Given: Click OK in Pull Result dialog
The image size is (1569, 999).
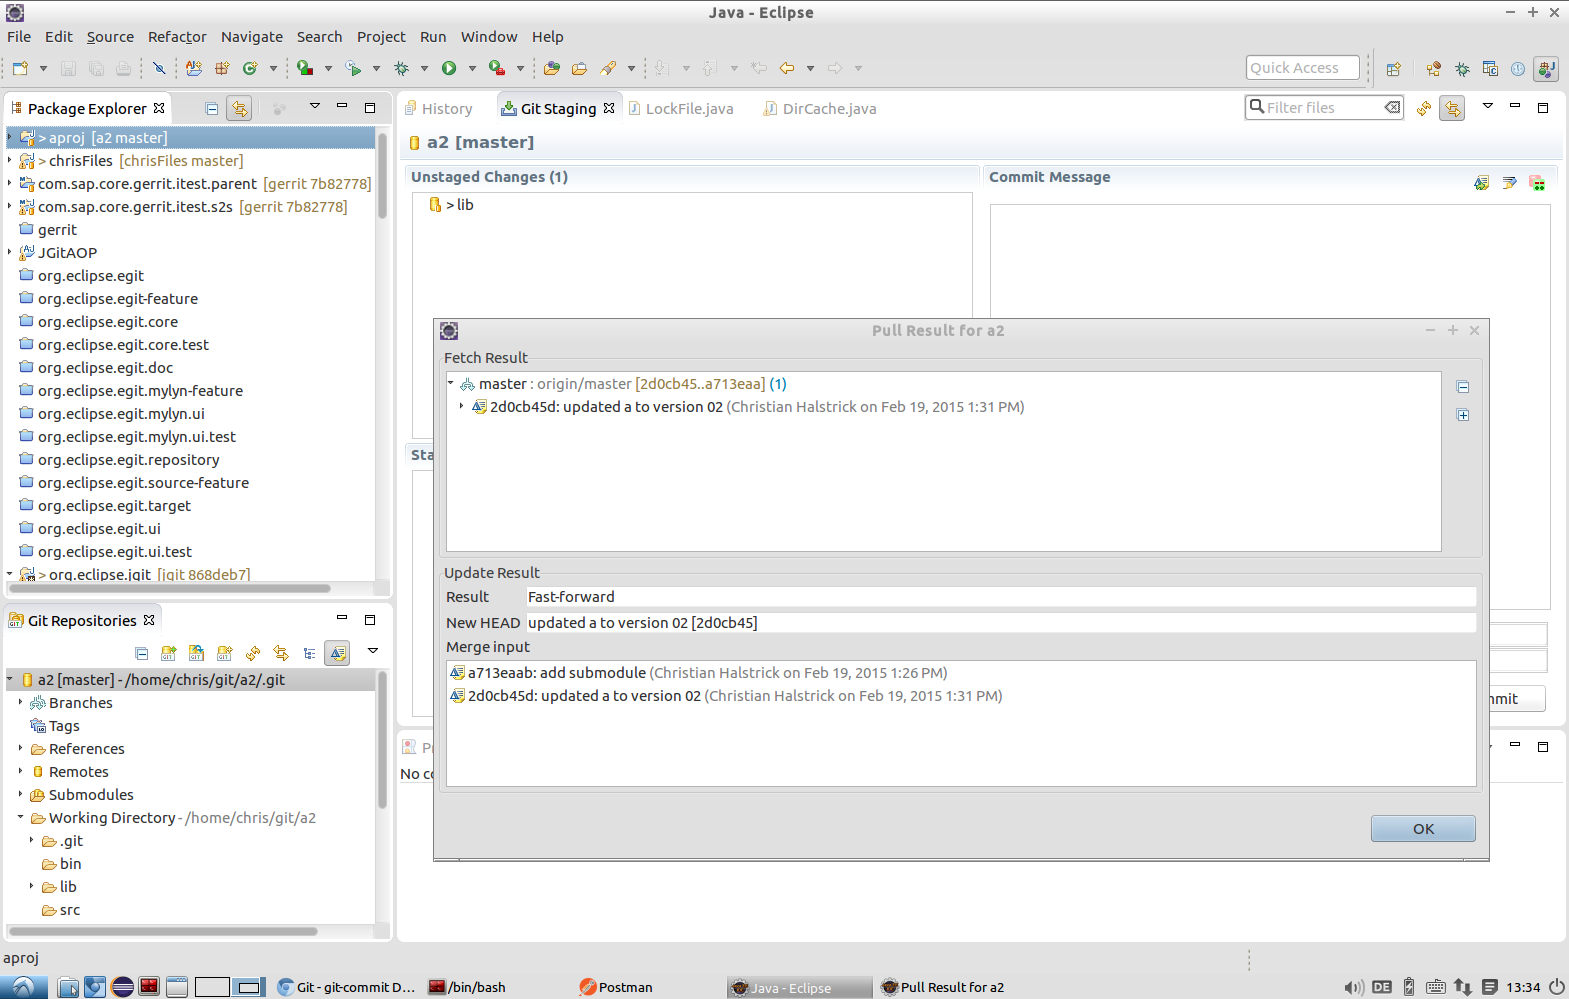Looking at the screenshot, I should click(x=1423, y=829).
